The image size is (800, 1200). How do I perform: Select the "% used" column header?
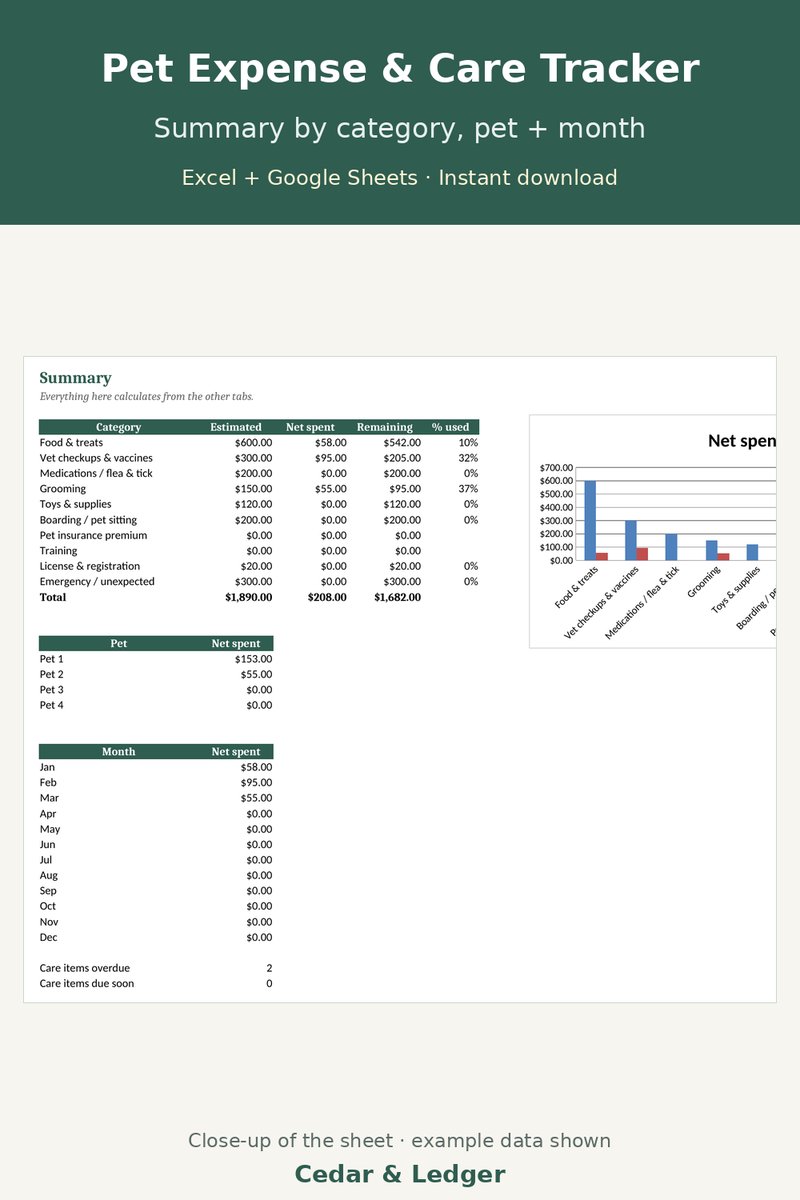click(450, 427)
